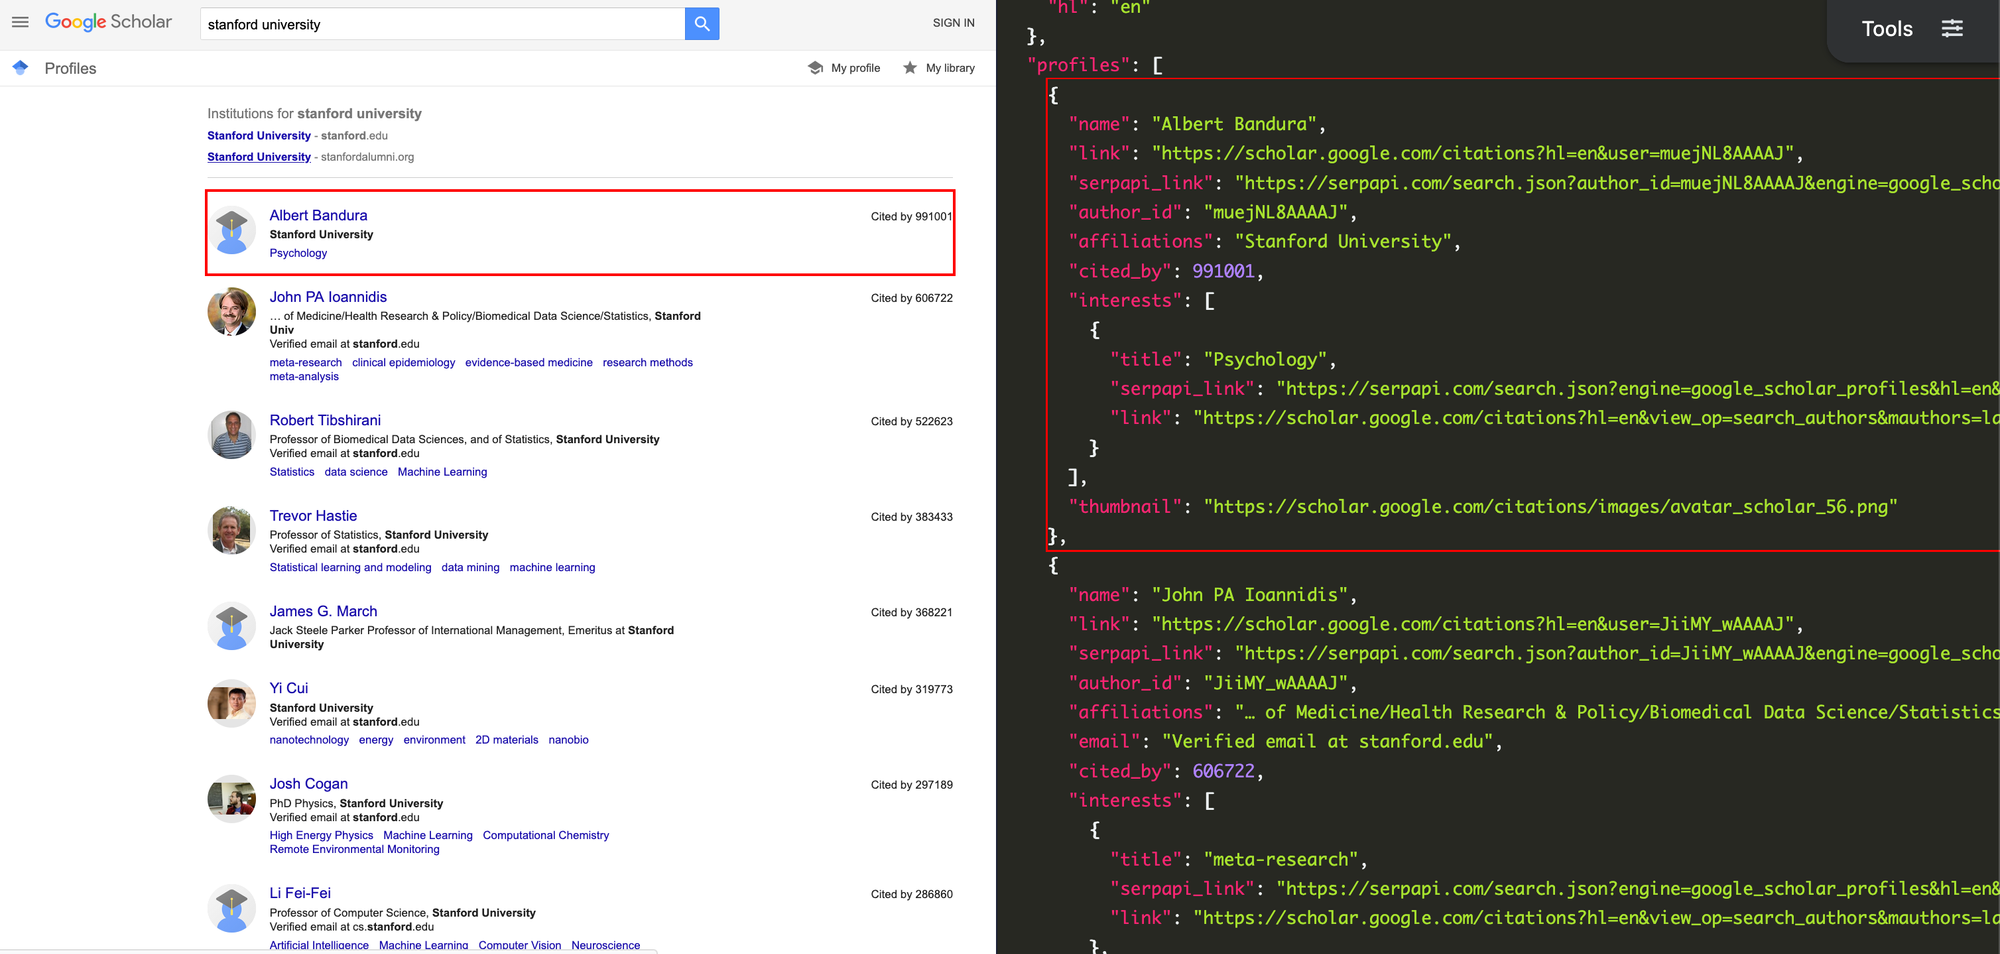The image size is (2000, 954).
Task: Select the meta-research interest tag
Action: (x=306, y=363)
